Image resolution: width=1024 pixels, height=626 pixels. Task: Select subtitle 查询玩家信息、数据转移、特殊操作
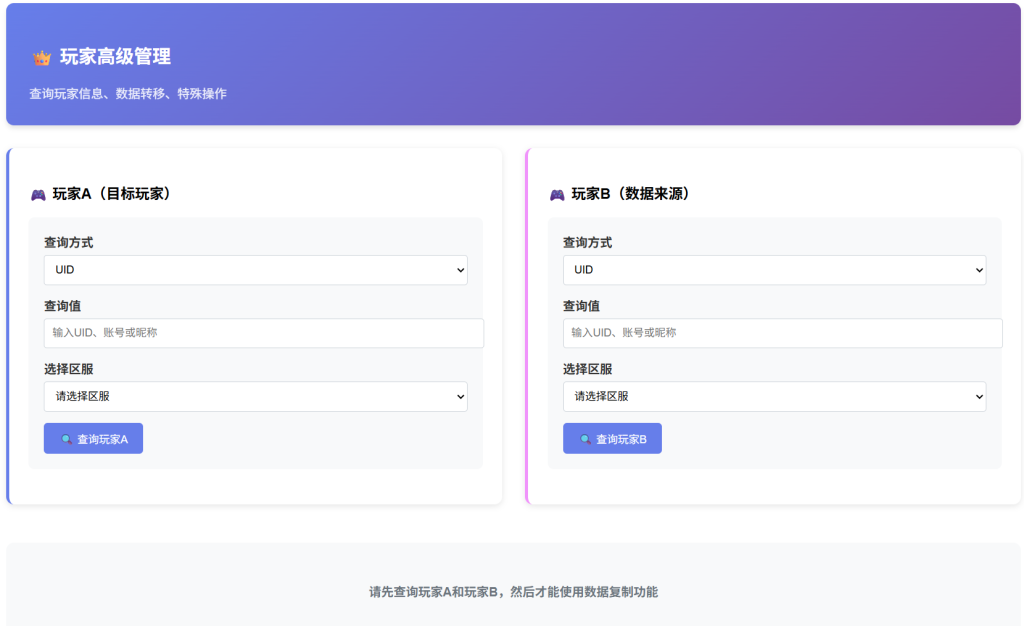pos(128,93)
